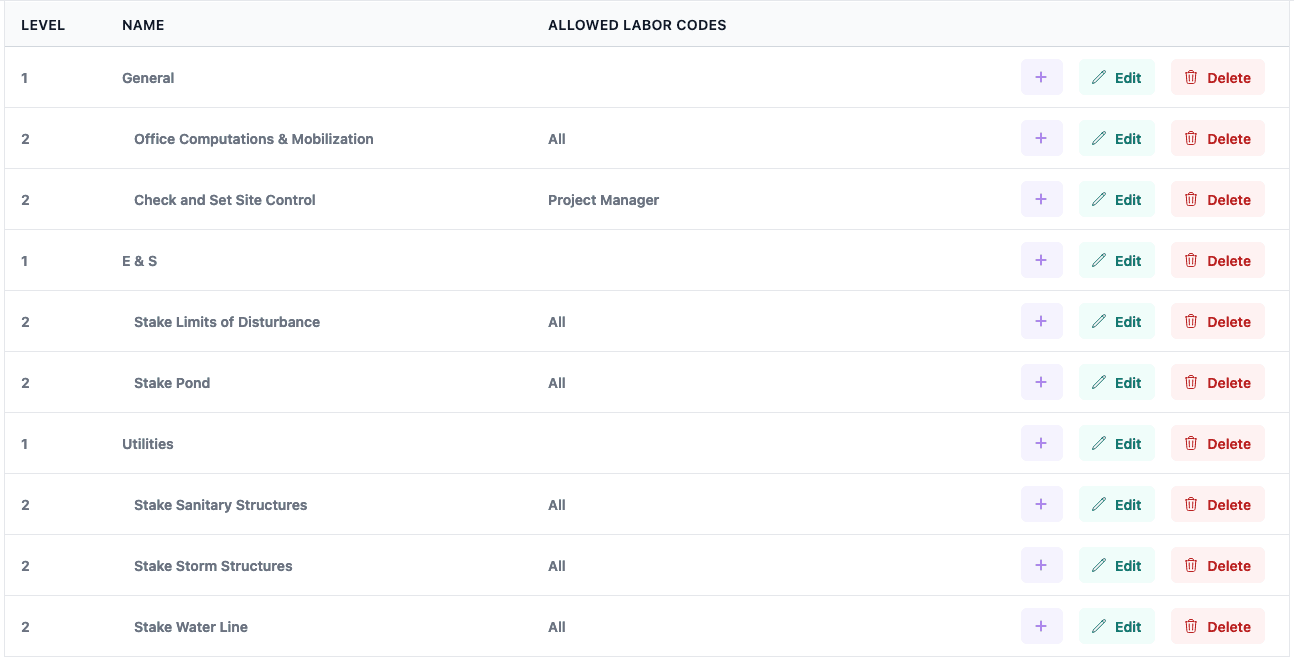Select the Stake Water Line name

[x=191, y=627]
